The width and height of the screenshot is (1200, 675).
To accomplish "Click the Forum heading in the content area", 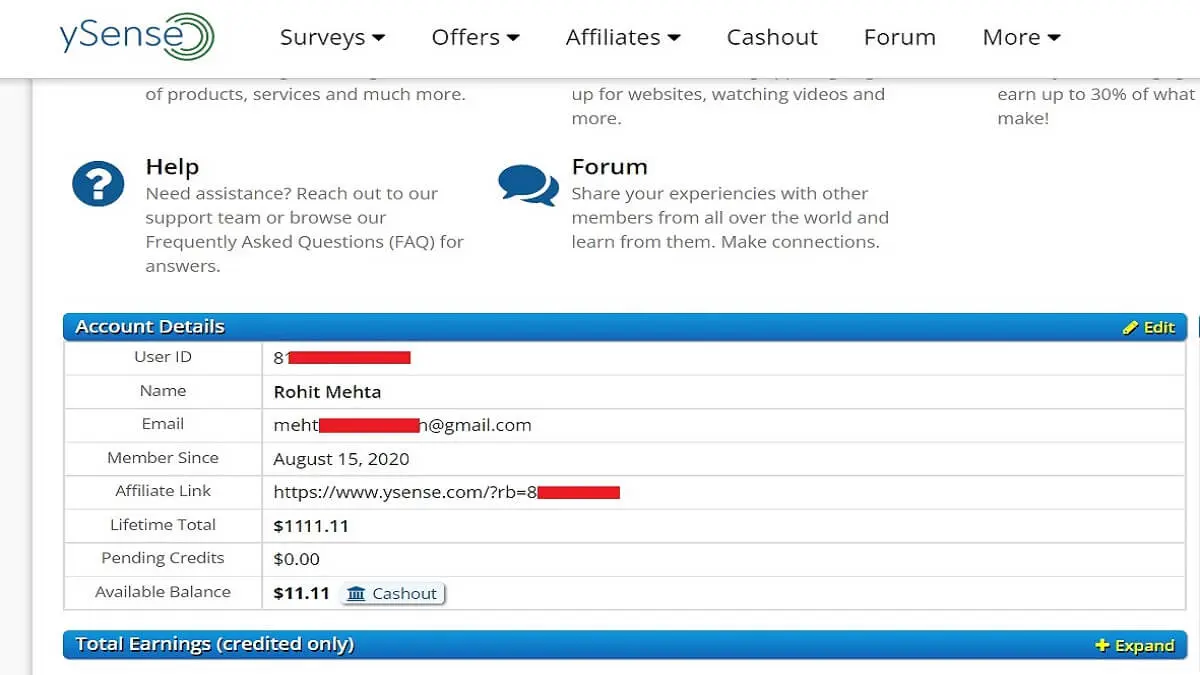I will pos(609,167).
